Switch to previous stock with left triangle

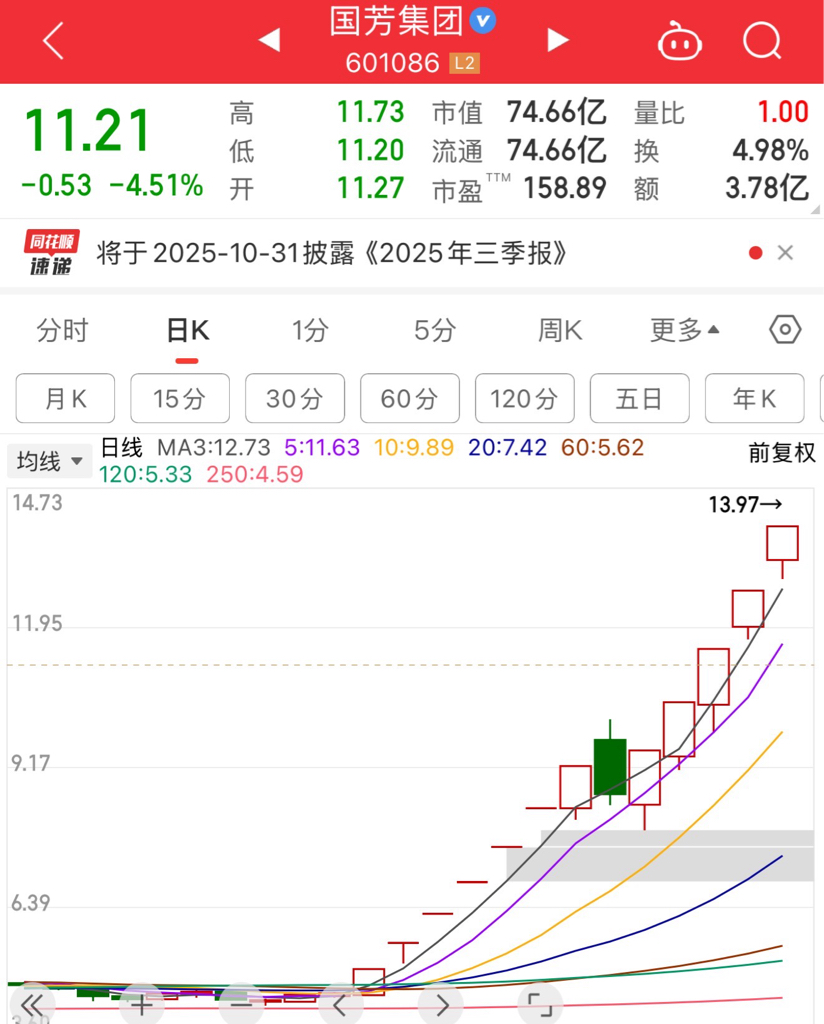click(269, 40)
